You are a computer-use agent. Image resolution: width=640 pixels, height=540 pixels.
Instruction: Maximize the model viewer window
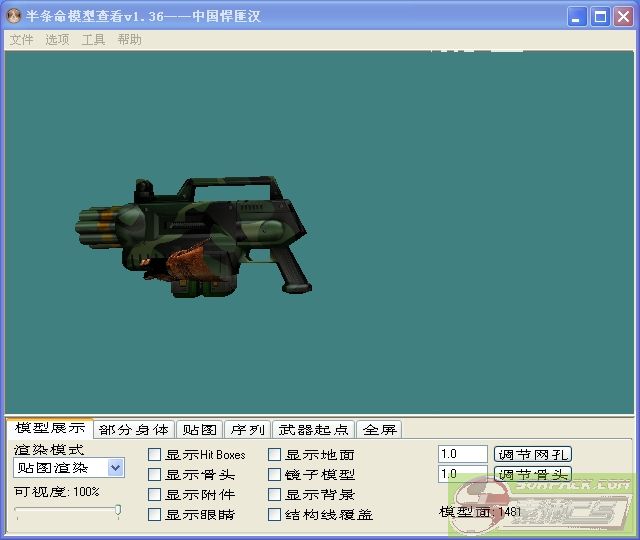600,17
